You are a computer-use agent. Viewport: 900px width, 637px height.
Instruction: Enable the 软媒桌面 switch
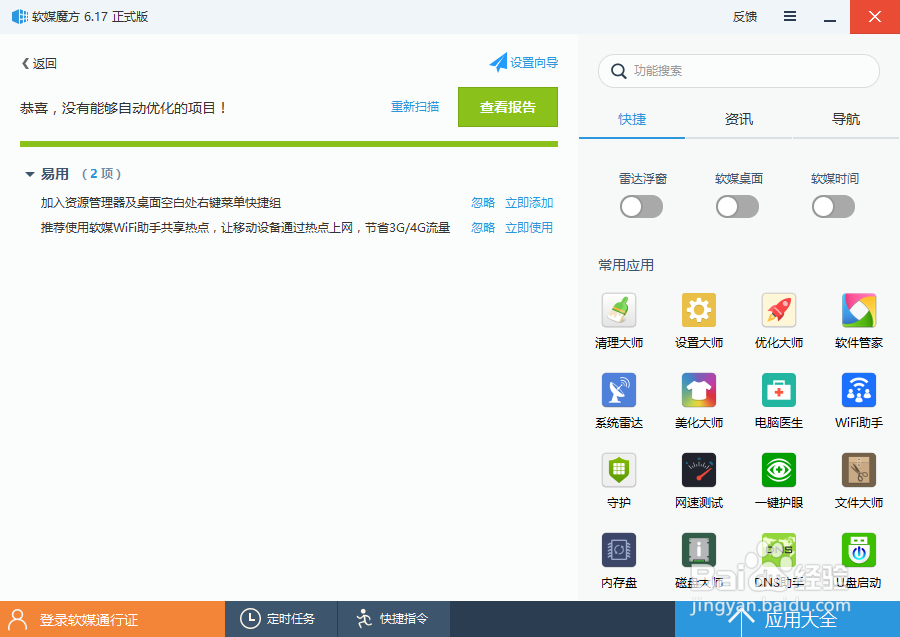738,207
